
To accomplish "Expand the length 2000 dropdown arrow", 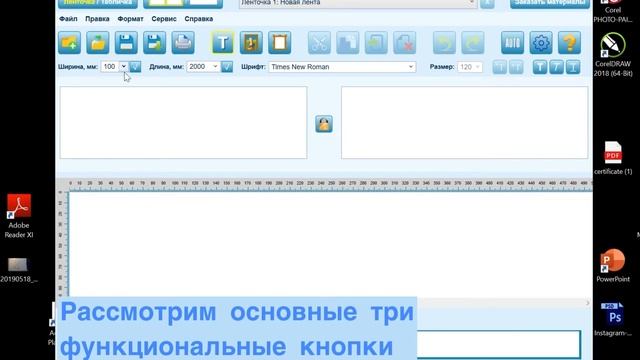I will tap(216, 67).
